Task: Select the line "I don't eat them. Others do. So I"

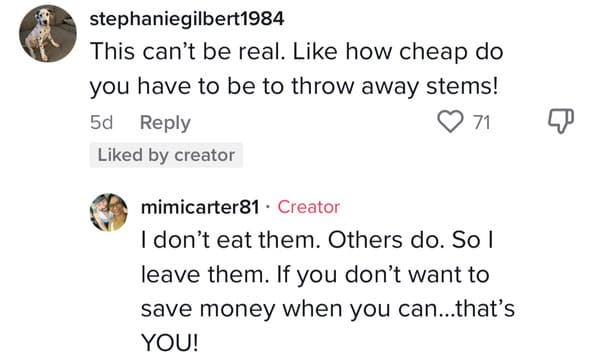Action: coord(317,240)
